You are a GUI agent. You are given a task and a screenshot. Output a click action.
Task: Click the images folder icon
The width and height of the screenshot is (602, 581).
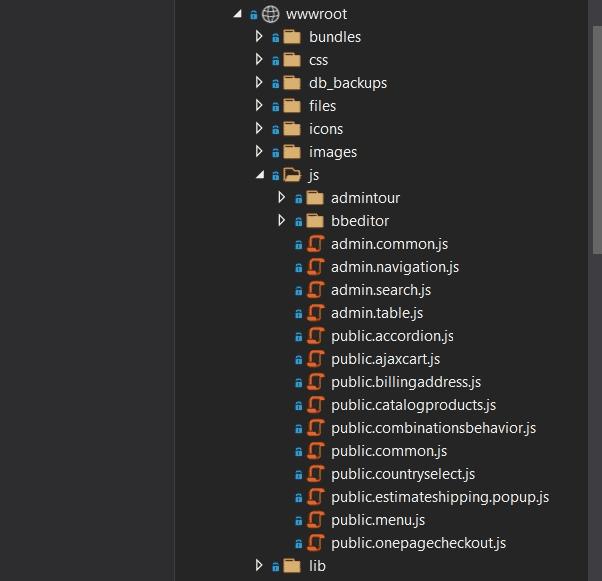(292, 152)
